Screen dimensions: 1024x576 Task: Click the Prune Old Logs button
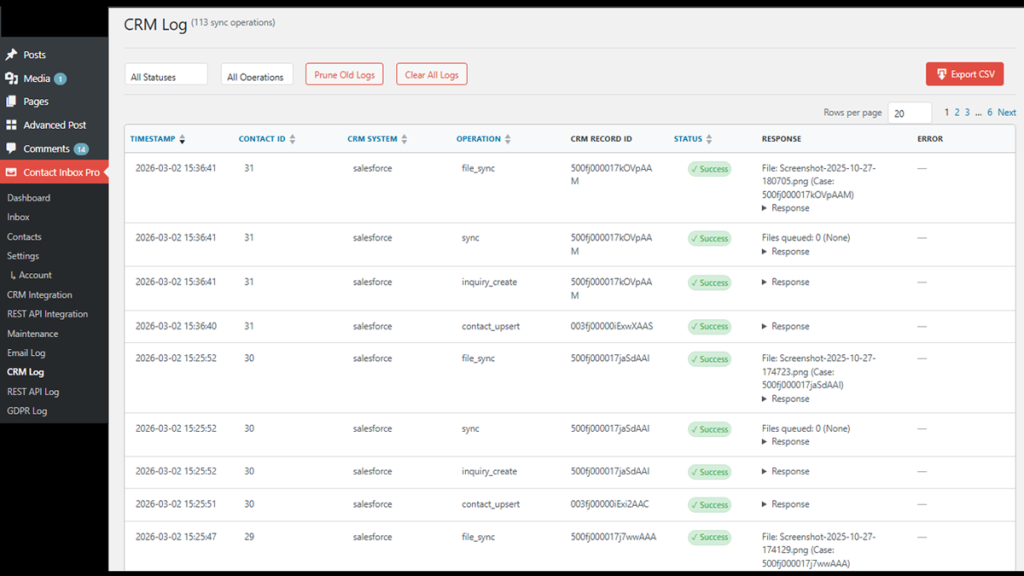344,75
